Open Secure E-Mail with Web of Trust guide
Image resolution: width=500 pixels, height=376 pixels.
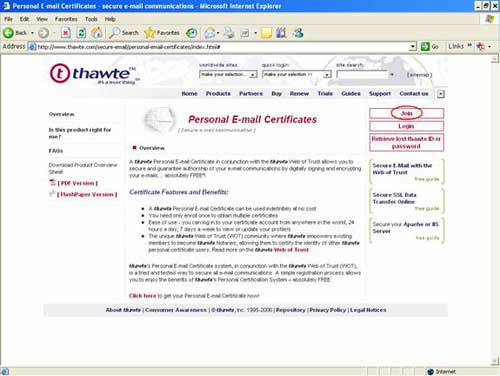(x=406, y=172)
